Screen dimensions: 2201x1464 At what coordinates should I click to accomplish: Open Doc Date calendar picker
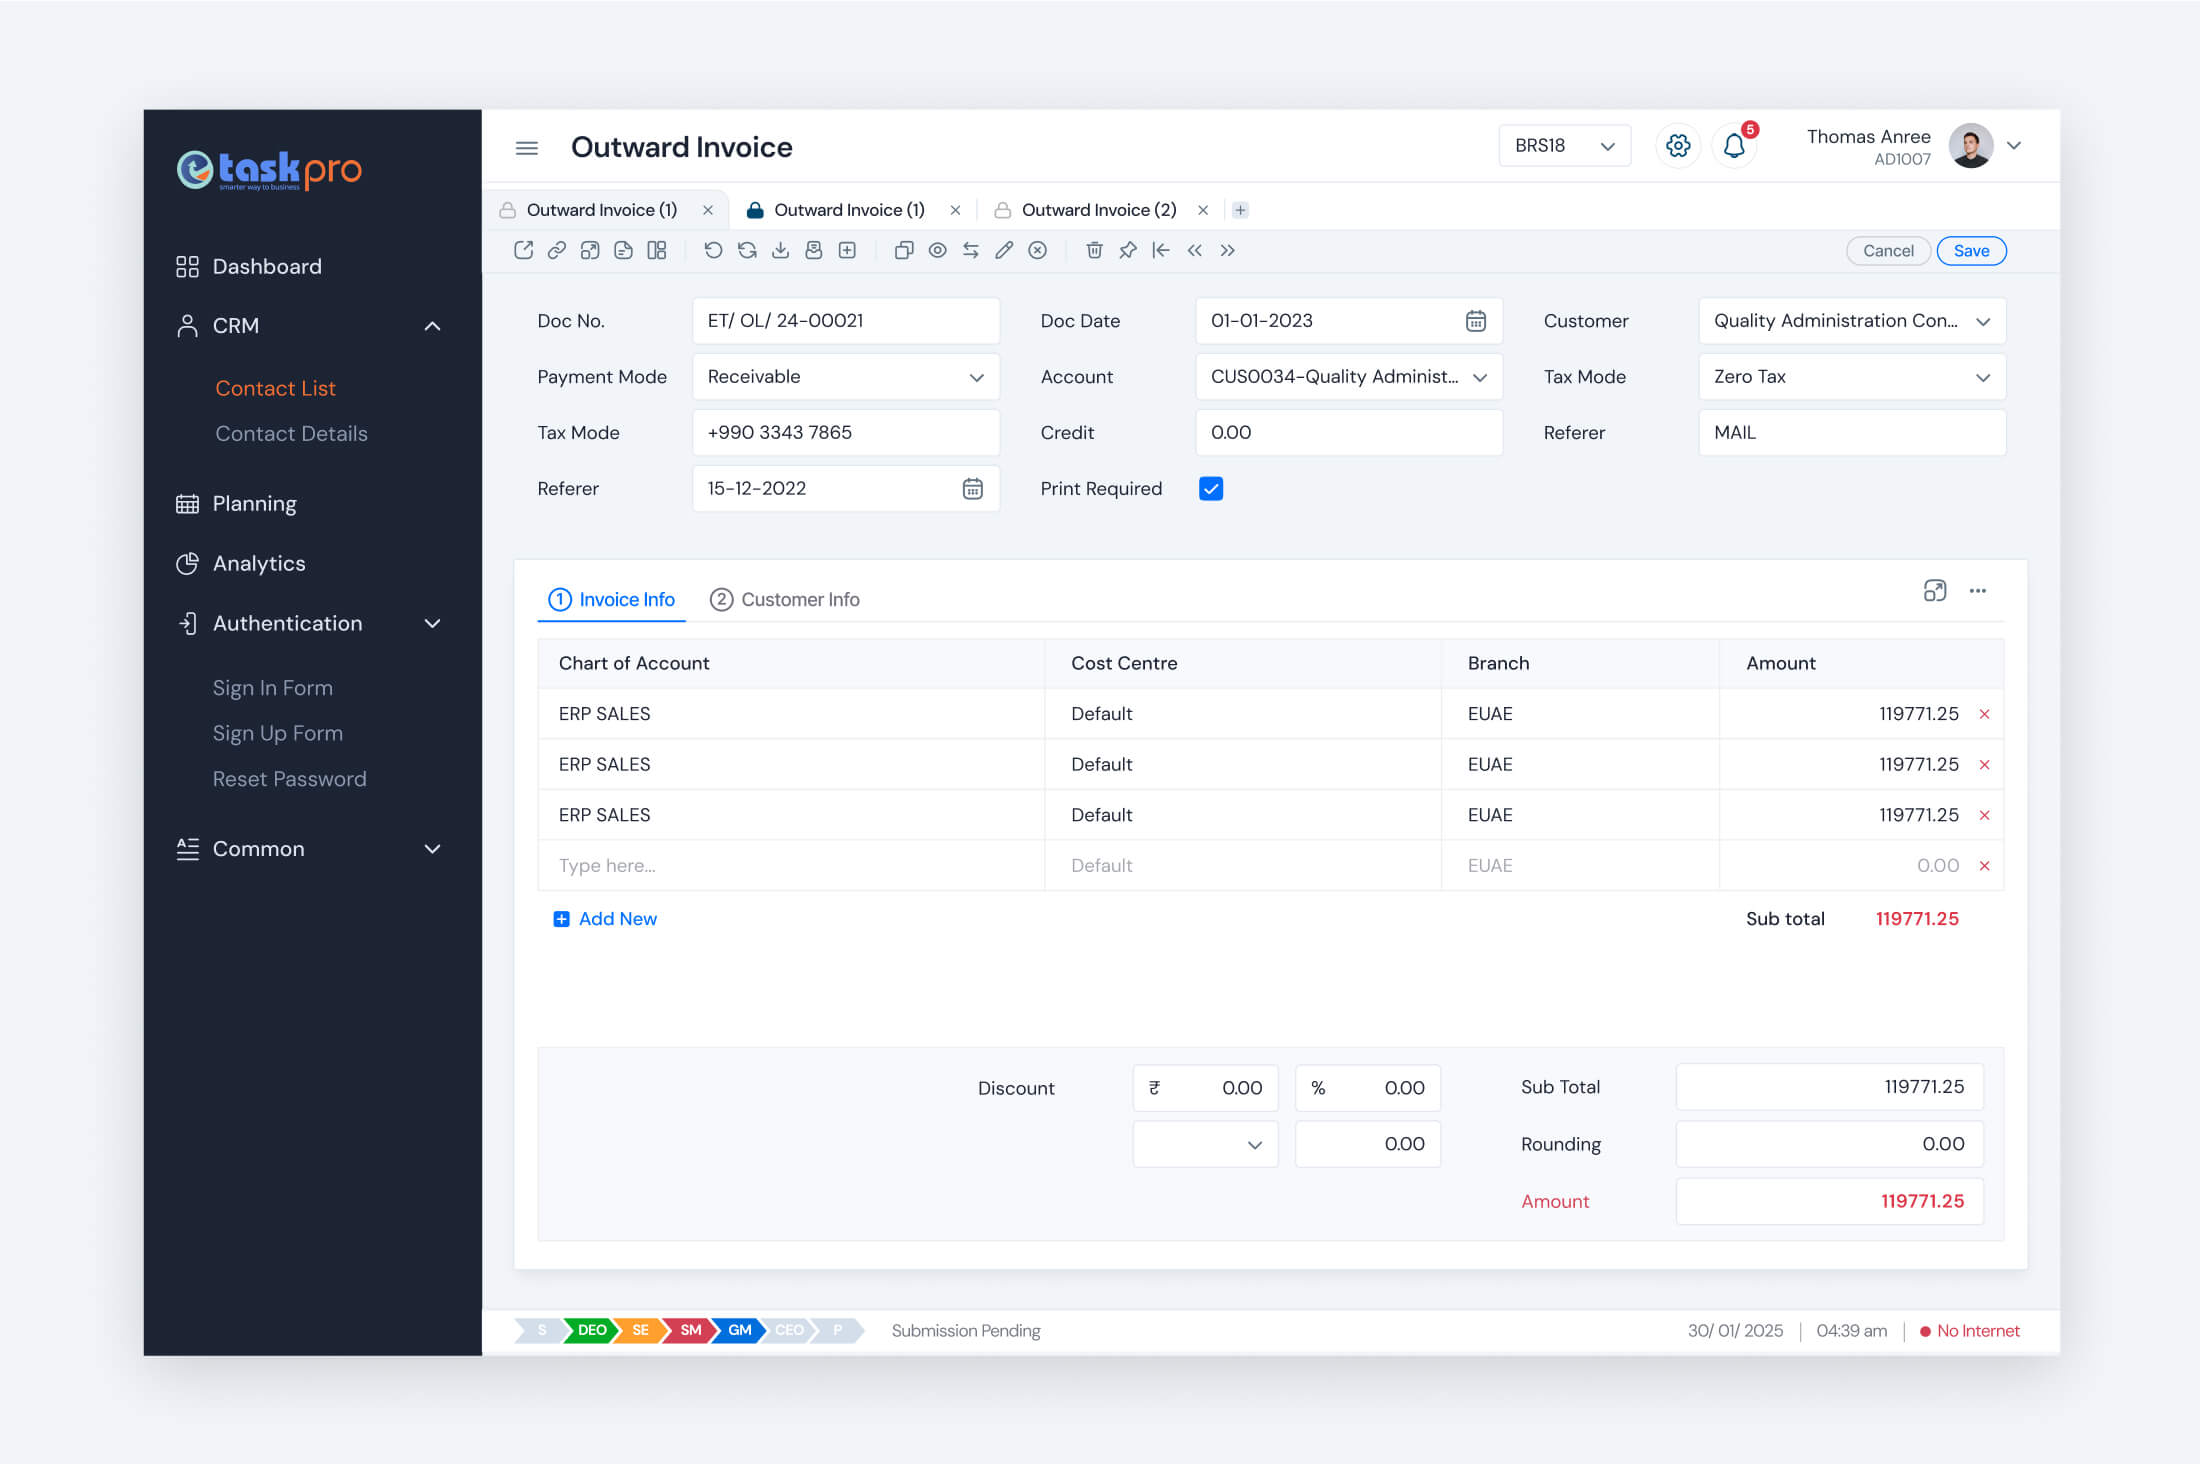(1475, 321)
